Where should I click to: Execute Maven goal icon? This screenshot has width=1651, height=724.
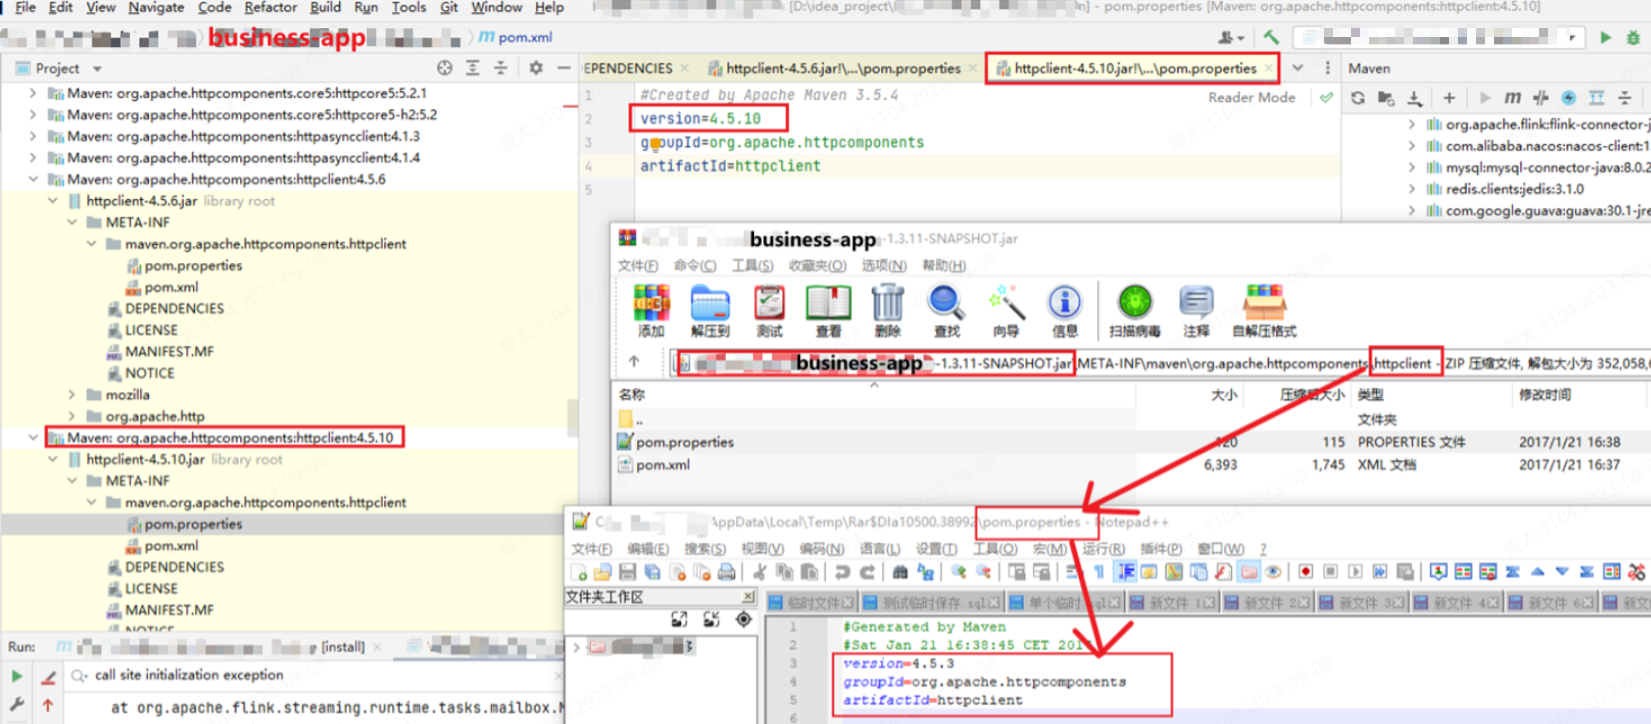(1513, 98)
